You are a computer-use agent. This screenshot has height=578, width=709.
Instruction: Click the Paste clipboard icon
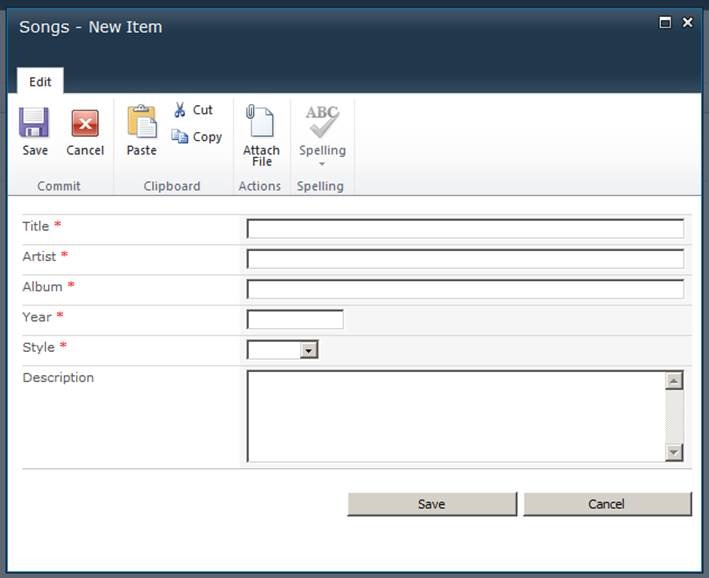point(141,122)
